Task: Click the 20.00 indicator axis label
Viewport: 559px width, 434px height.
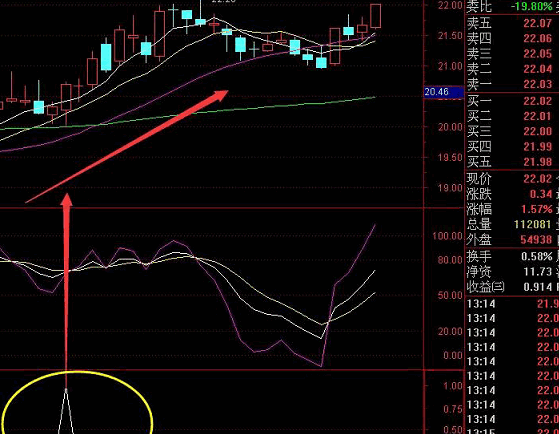Action: click(x=450, y=332)
